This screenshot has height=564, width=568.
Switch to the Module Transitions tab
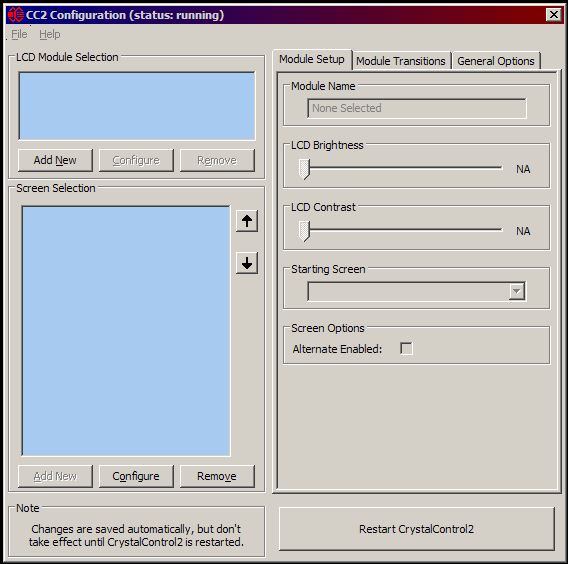[x=401, y=61]
